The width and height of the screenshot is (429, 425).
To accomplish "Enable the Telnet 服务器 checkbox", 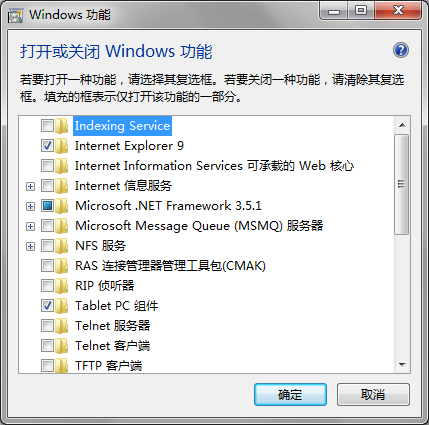I will point(47,326).
